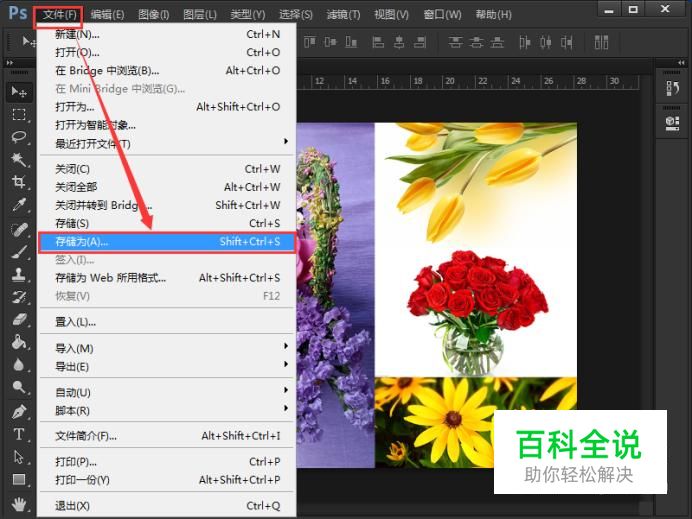Expand the collapsed toolbox panel arrows
This screenshot has height=519, width=692.
coord(9,63)
